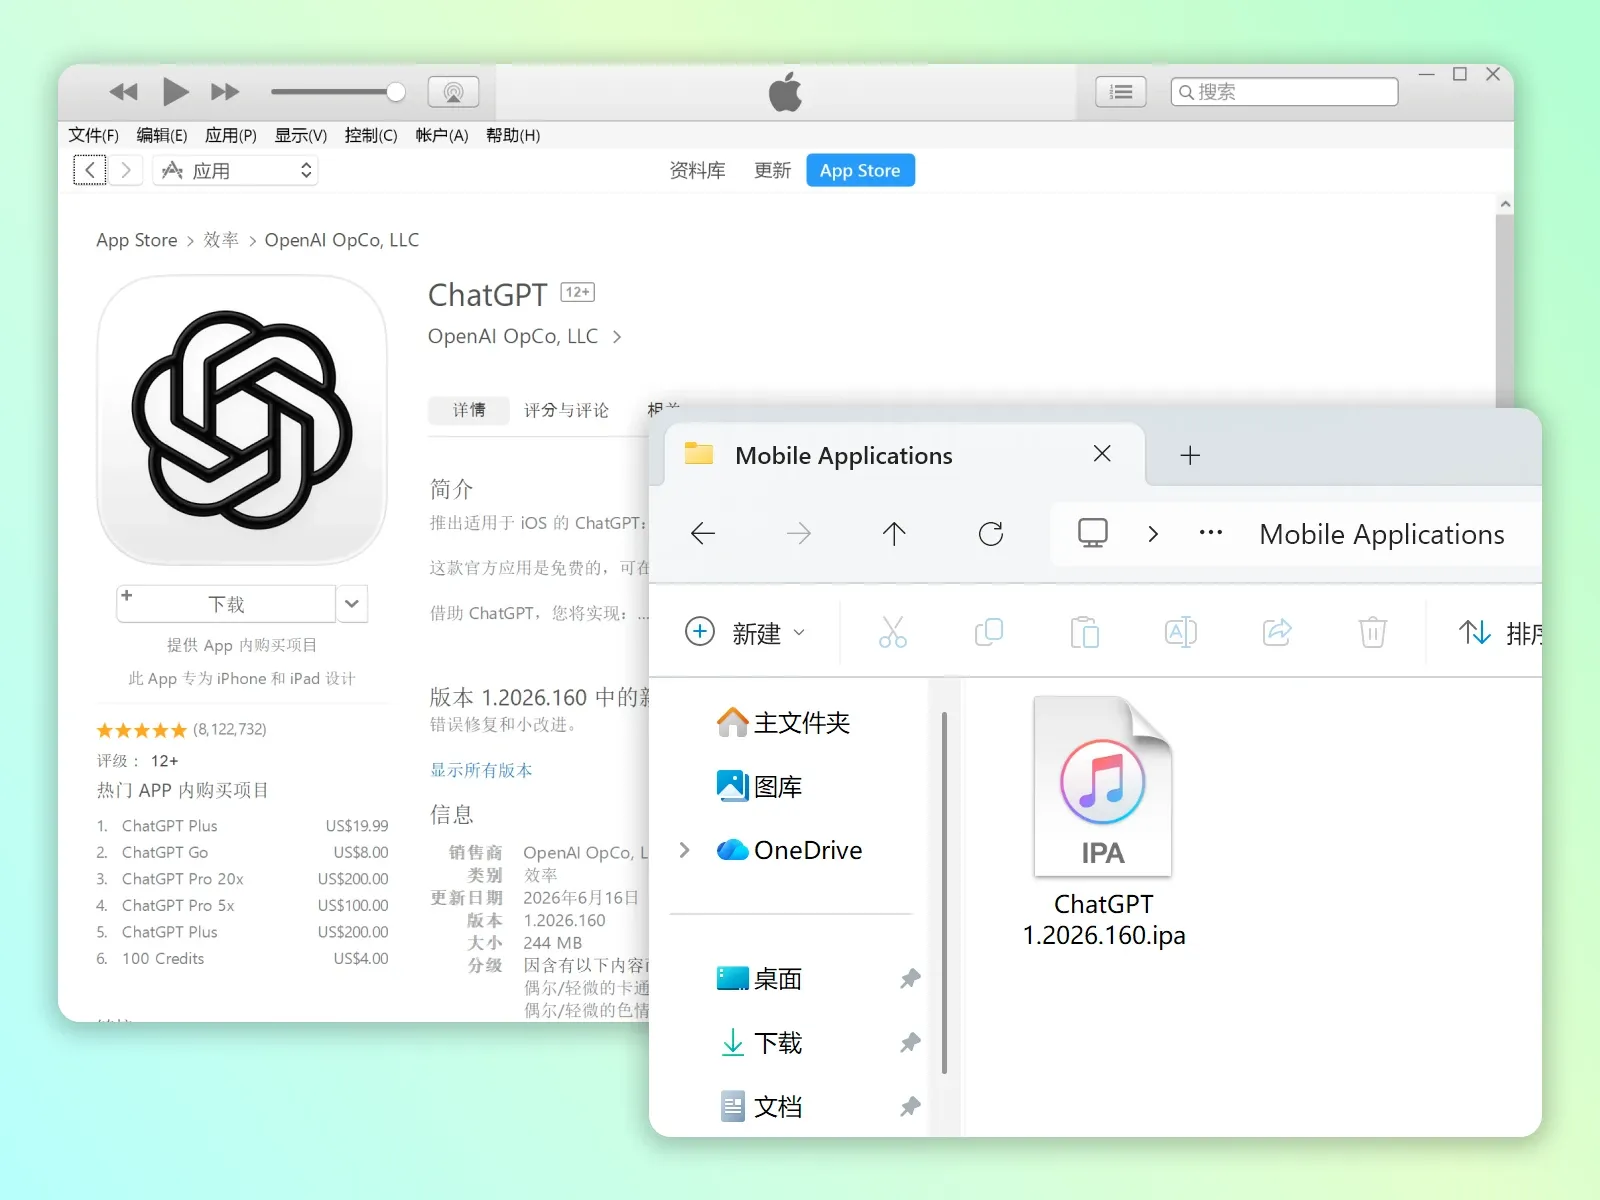The height and width of the screenshot is (1200, 1600).
Task: Open the 编辑(E) menu
Action: coord(162,135)
